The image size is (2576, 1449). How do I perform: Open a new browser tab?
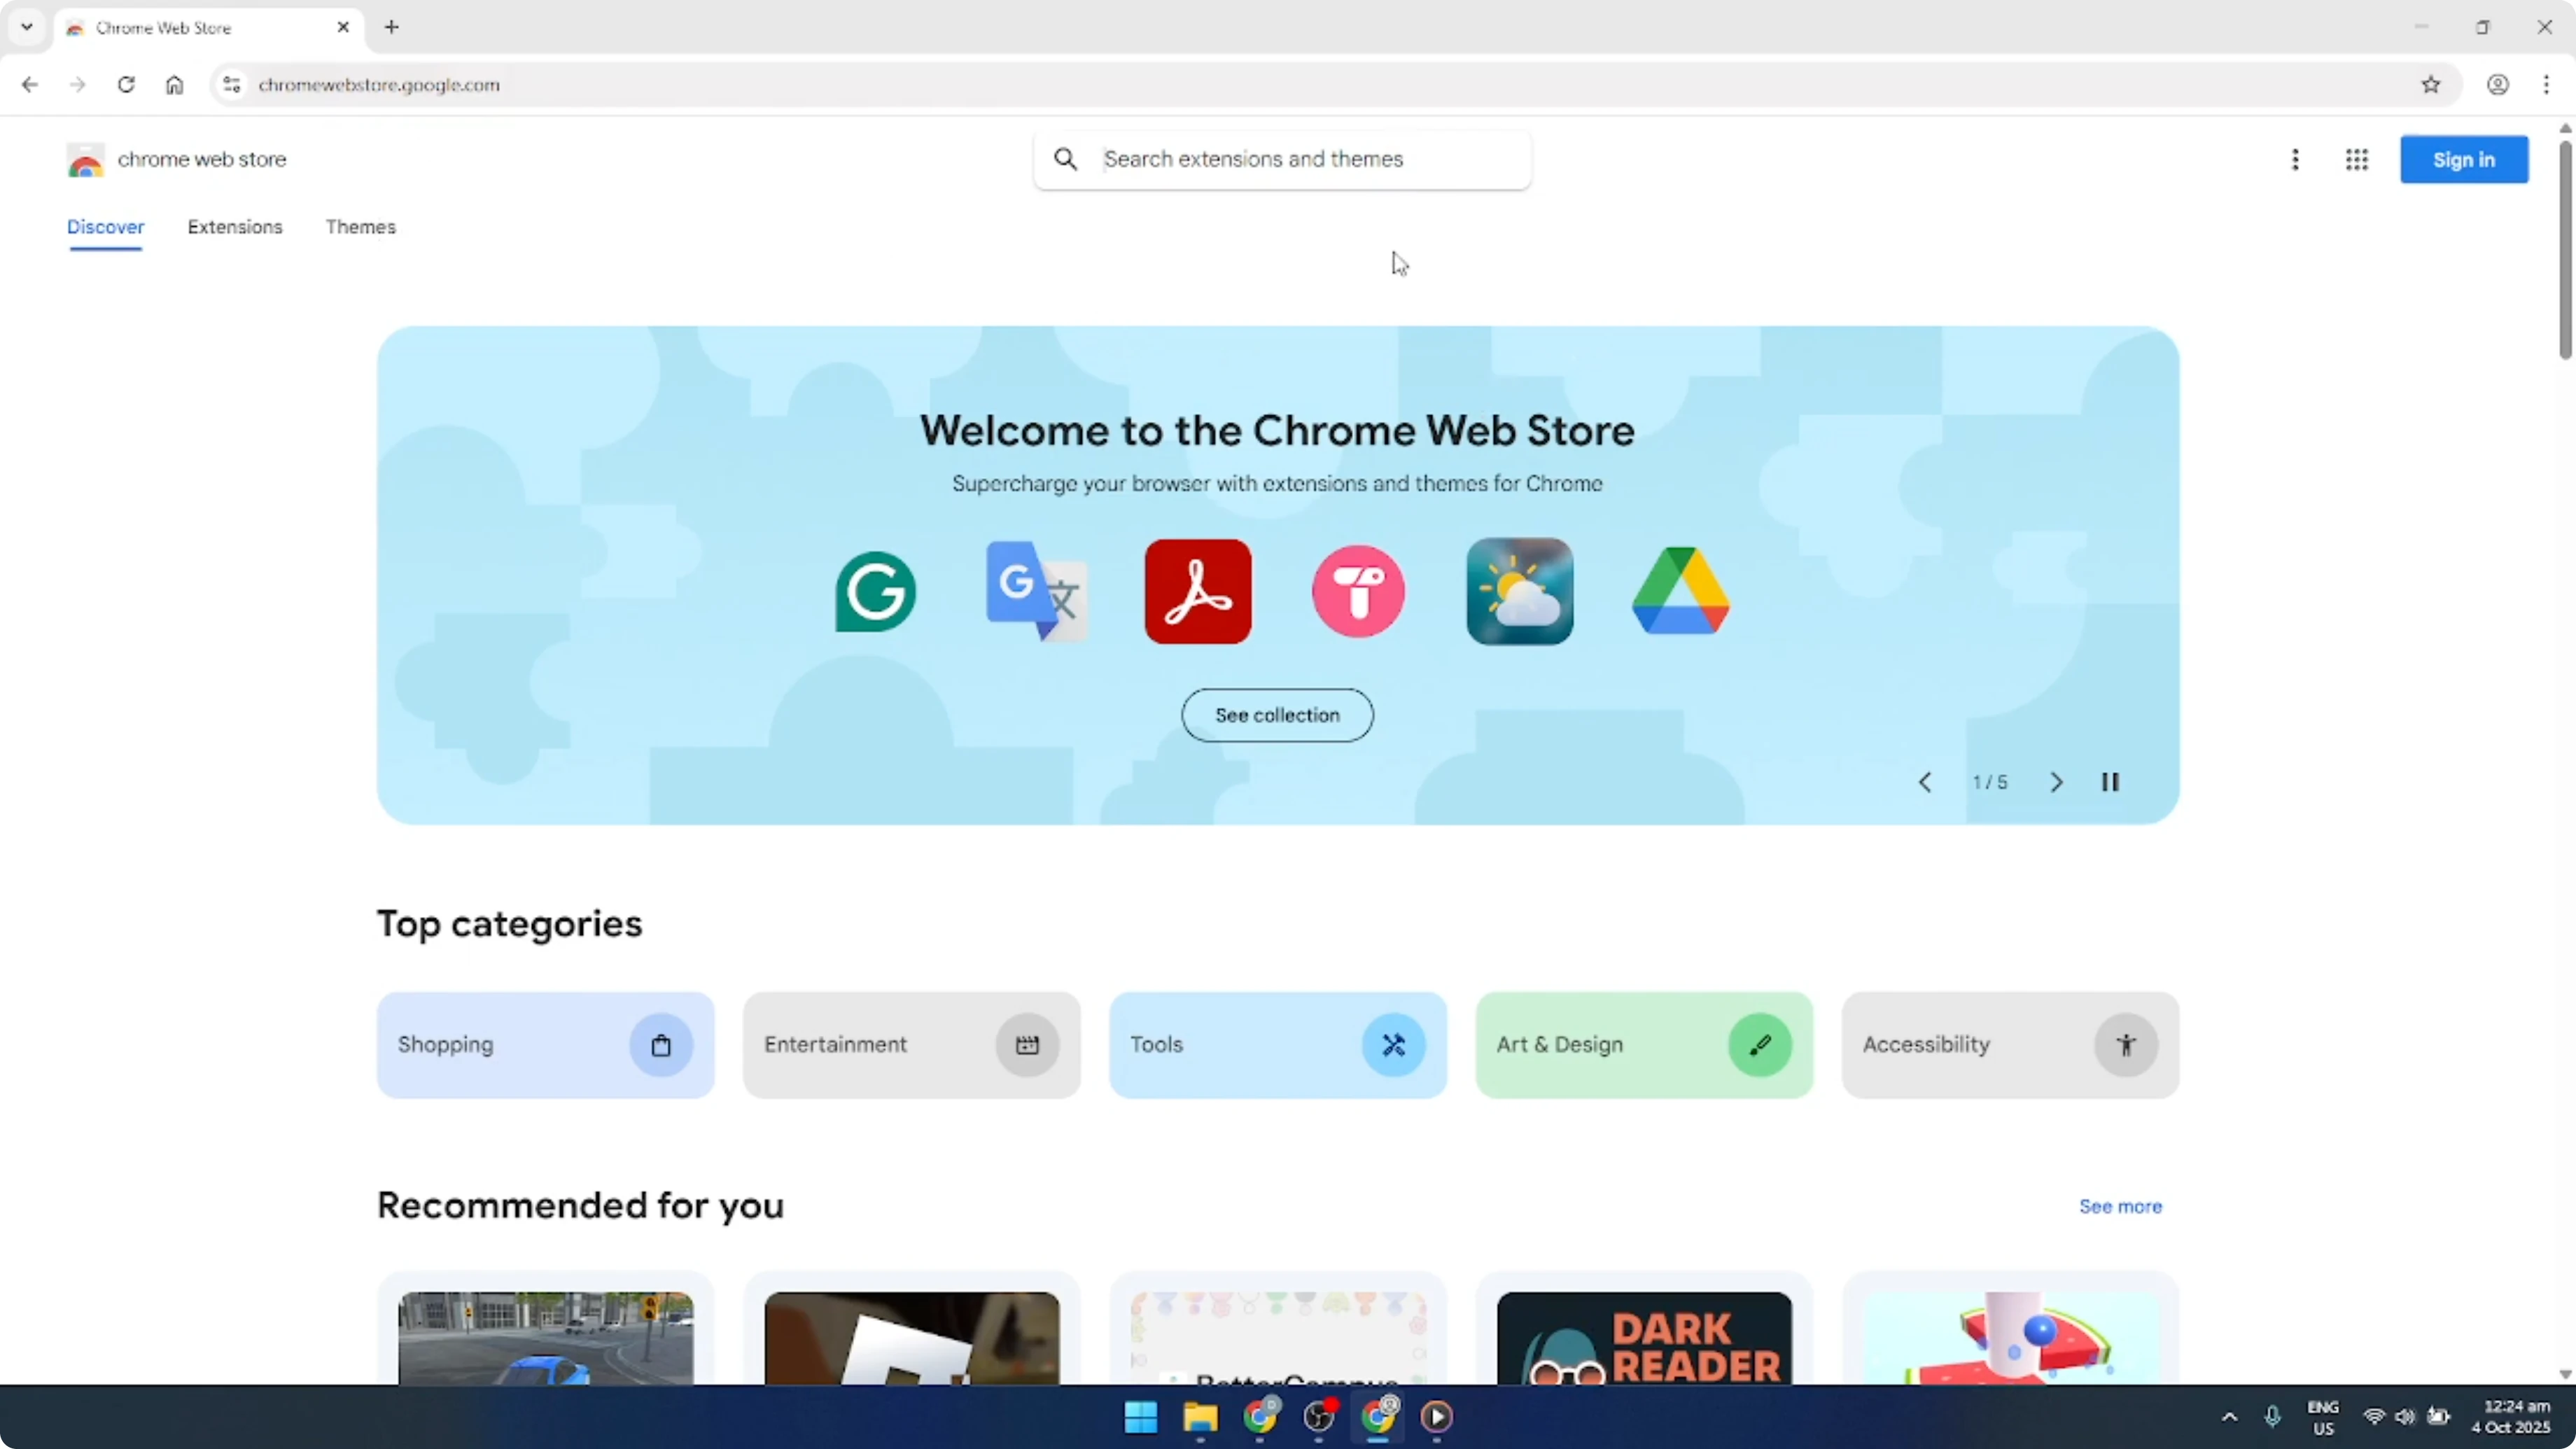tap(392, 27)
